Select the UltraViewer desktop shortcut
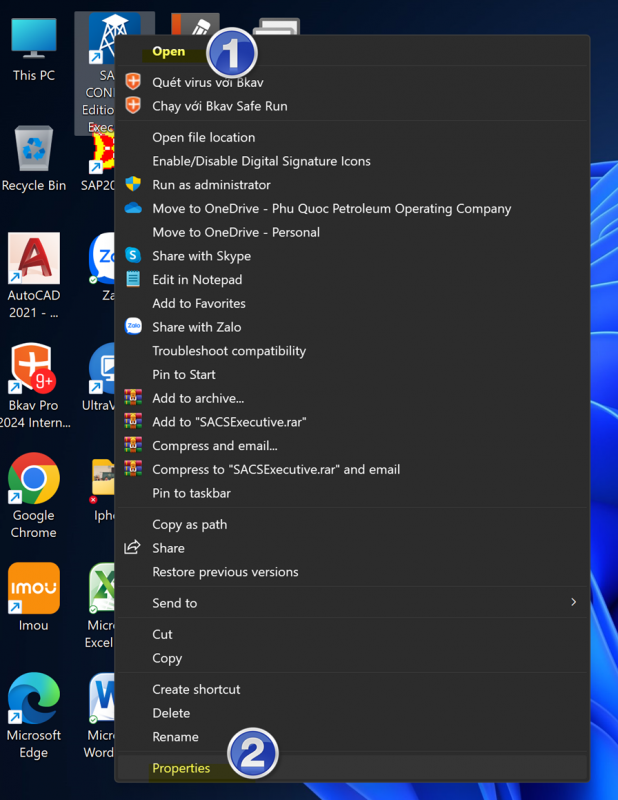The image size is (618, 800). click(98, 378)
